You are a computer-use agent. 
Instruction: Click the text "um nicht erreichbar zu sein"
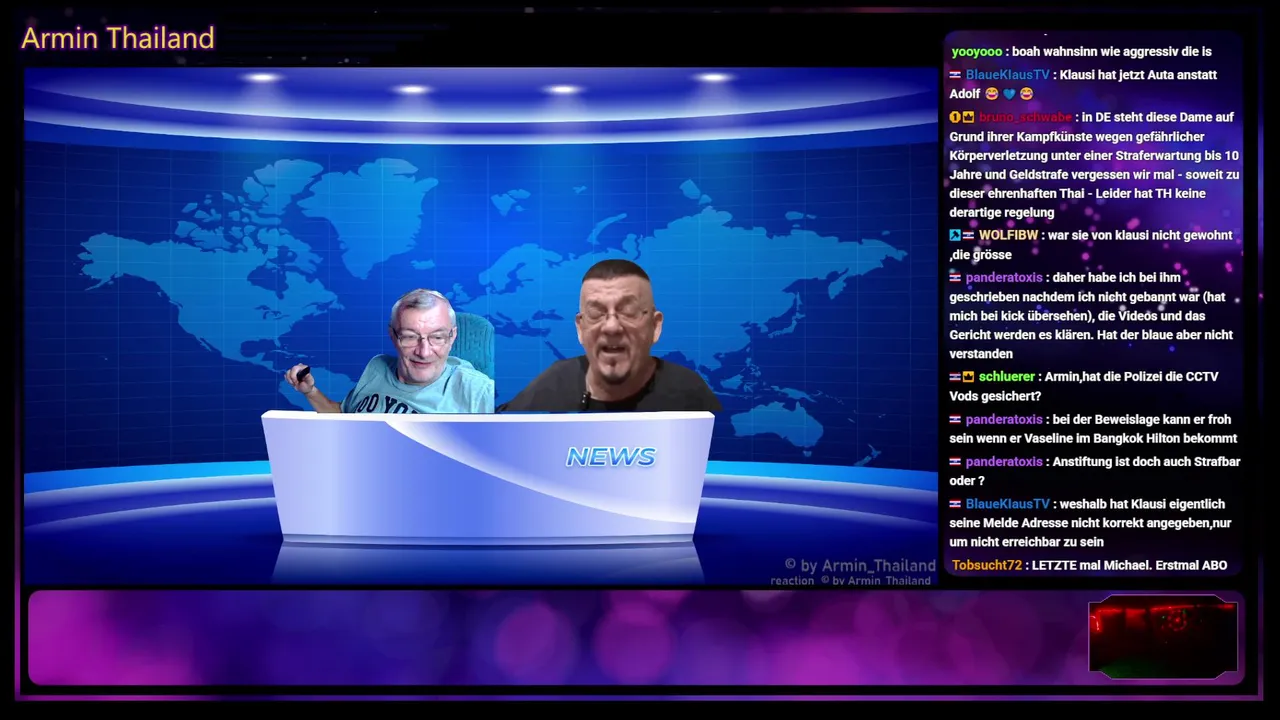tap(1027, 542)
